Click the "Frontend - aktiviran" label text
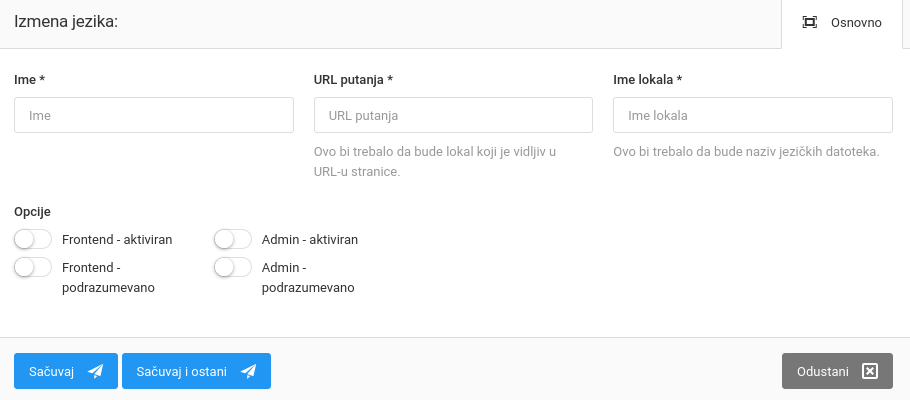This screenshot has width=910, height=400. point(117,240)
